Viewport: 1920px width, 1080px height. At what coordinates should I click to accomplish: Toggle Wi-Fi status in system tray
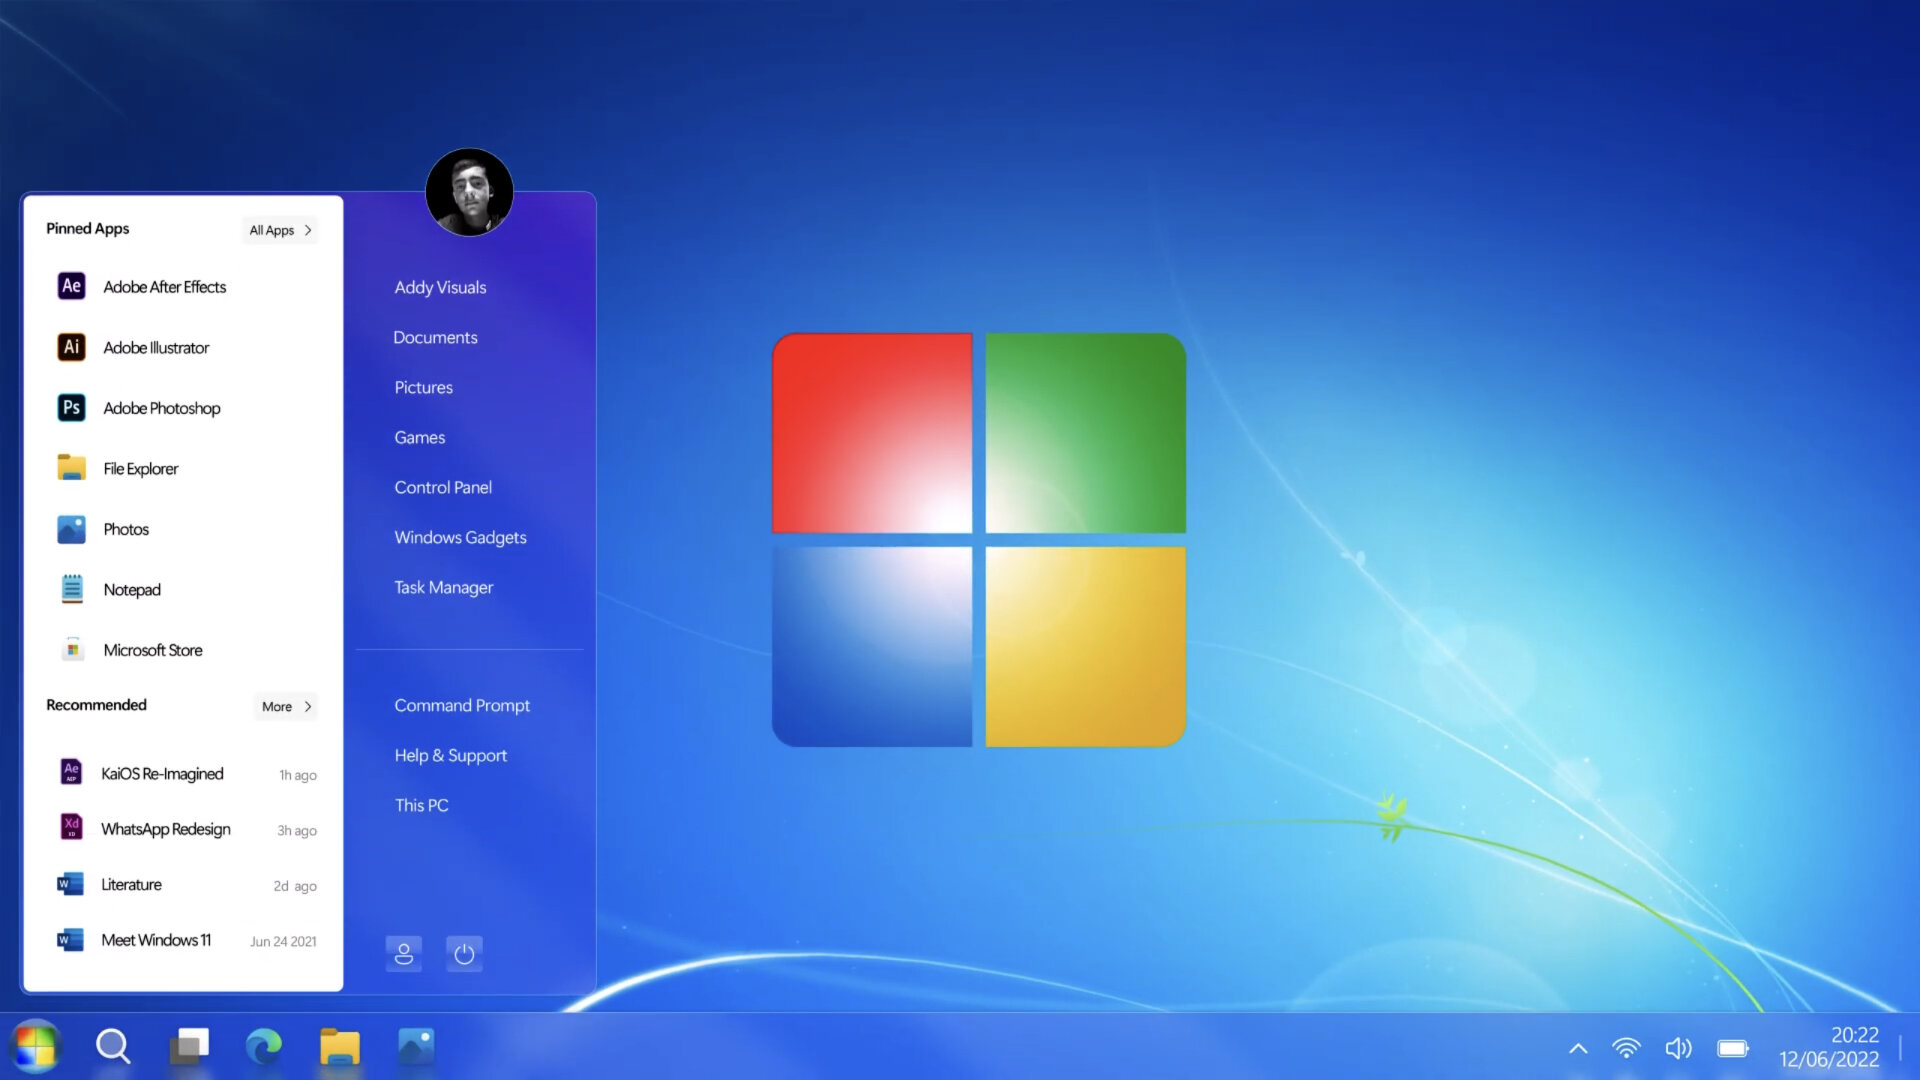(x=1625, y=1047)
